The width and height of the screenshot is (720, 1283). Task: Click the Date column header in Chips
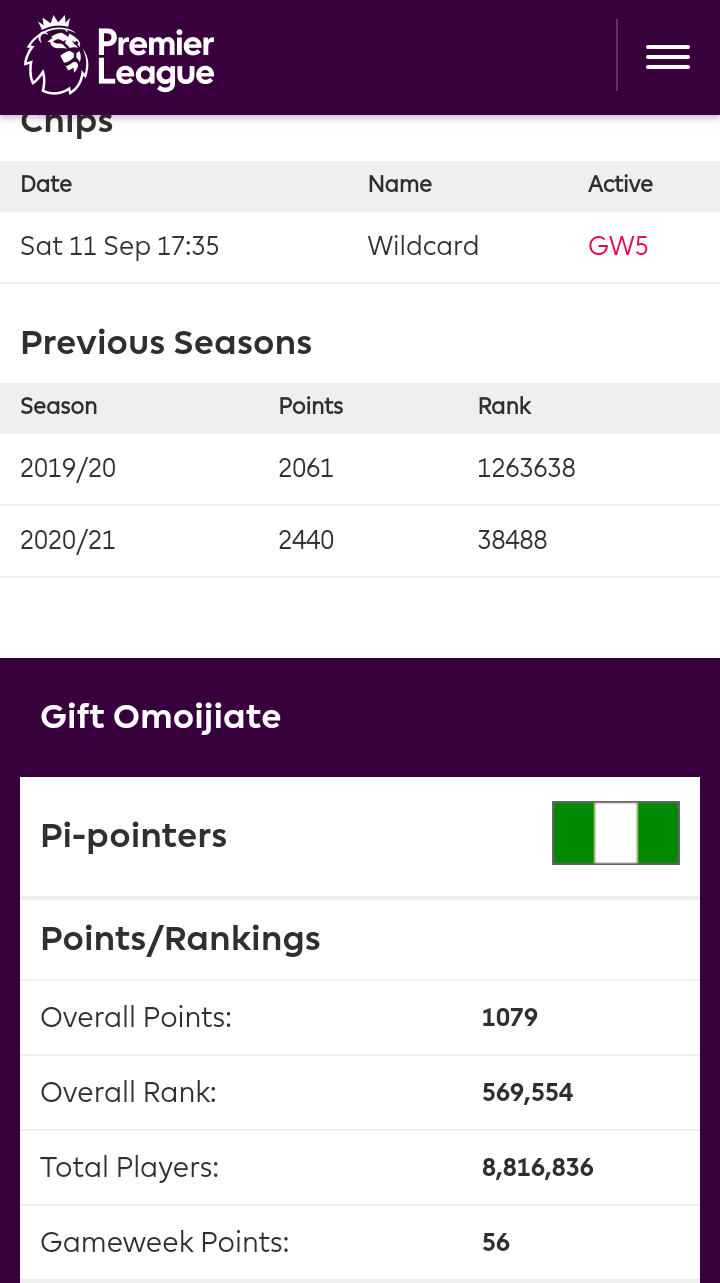point(46,184)
